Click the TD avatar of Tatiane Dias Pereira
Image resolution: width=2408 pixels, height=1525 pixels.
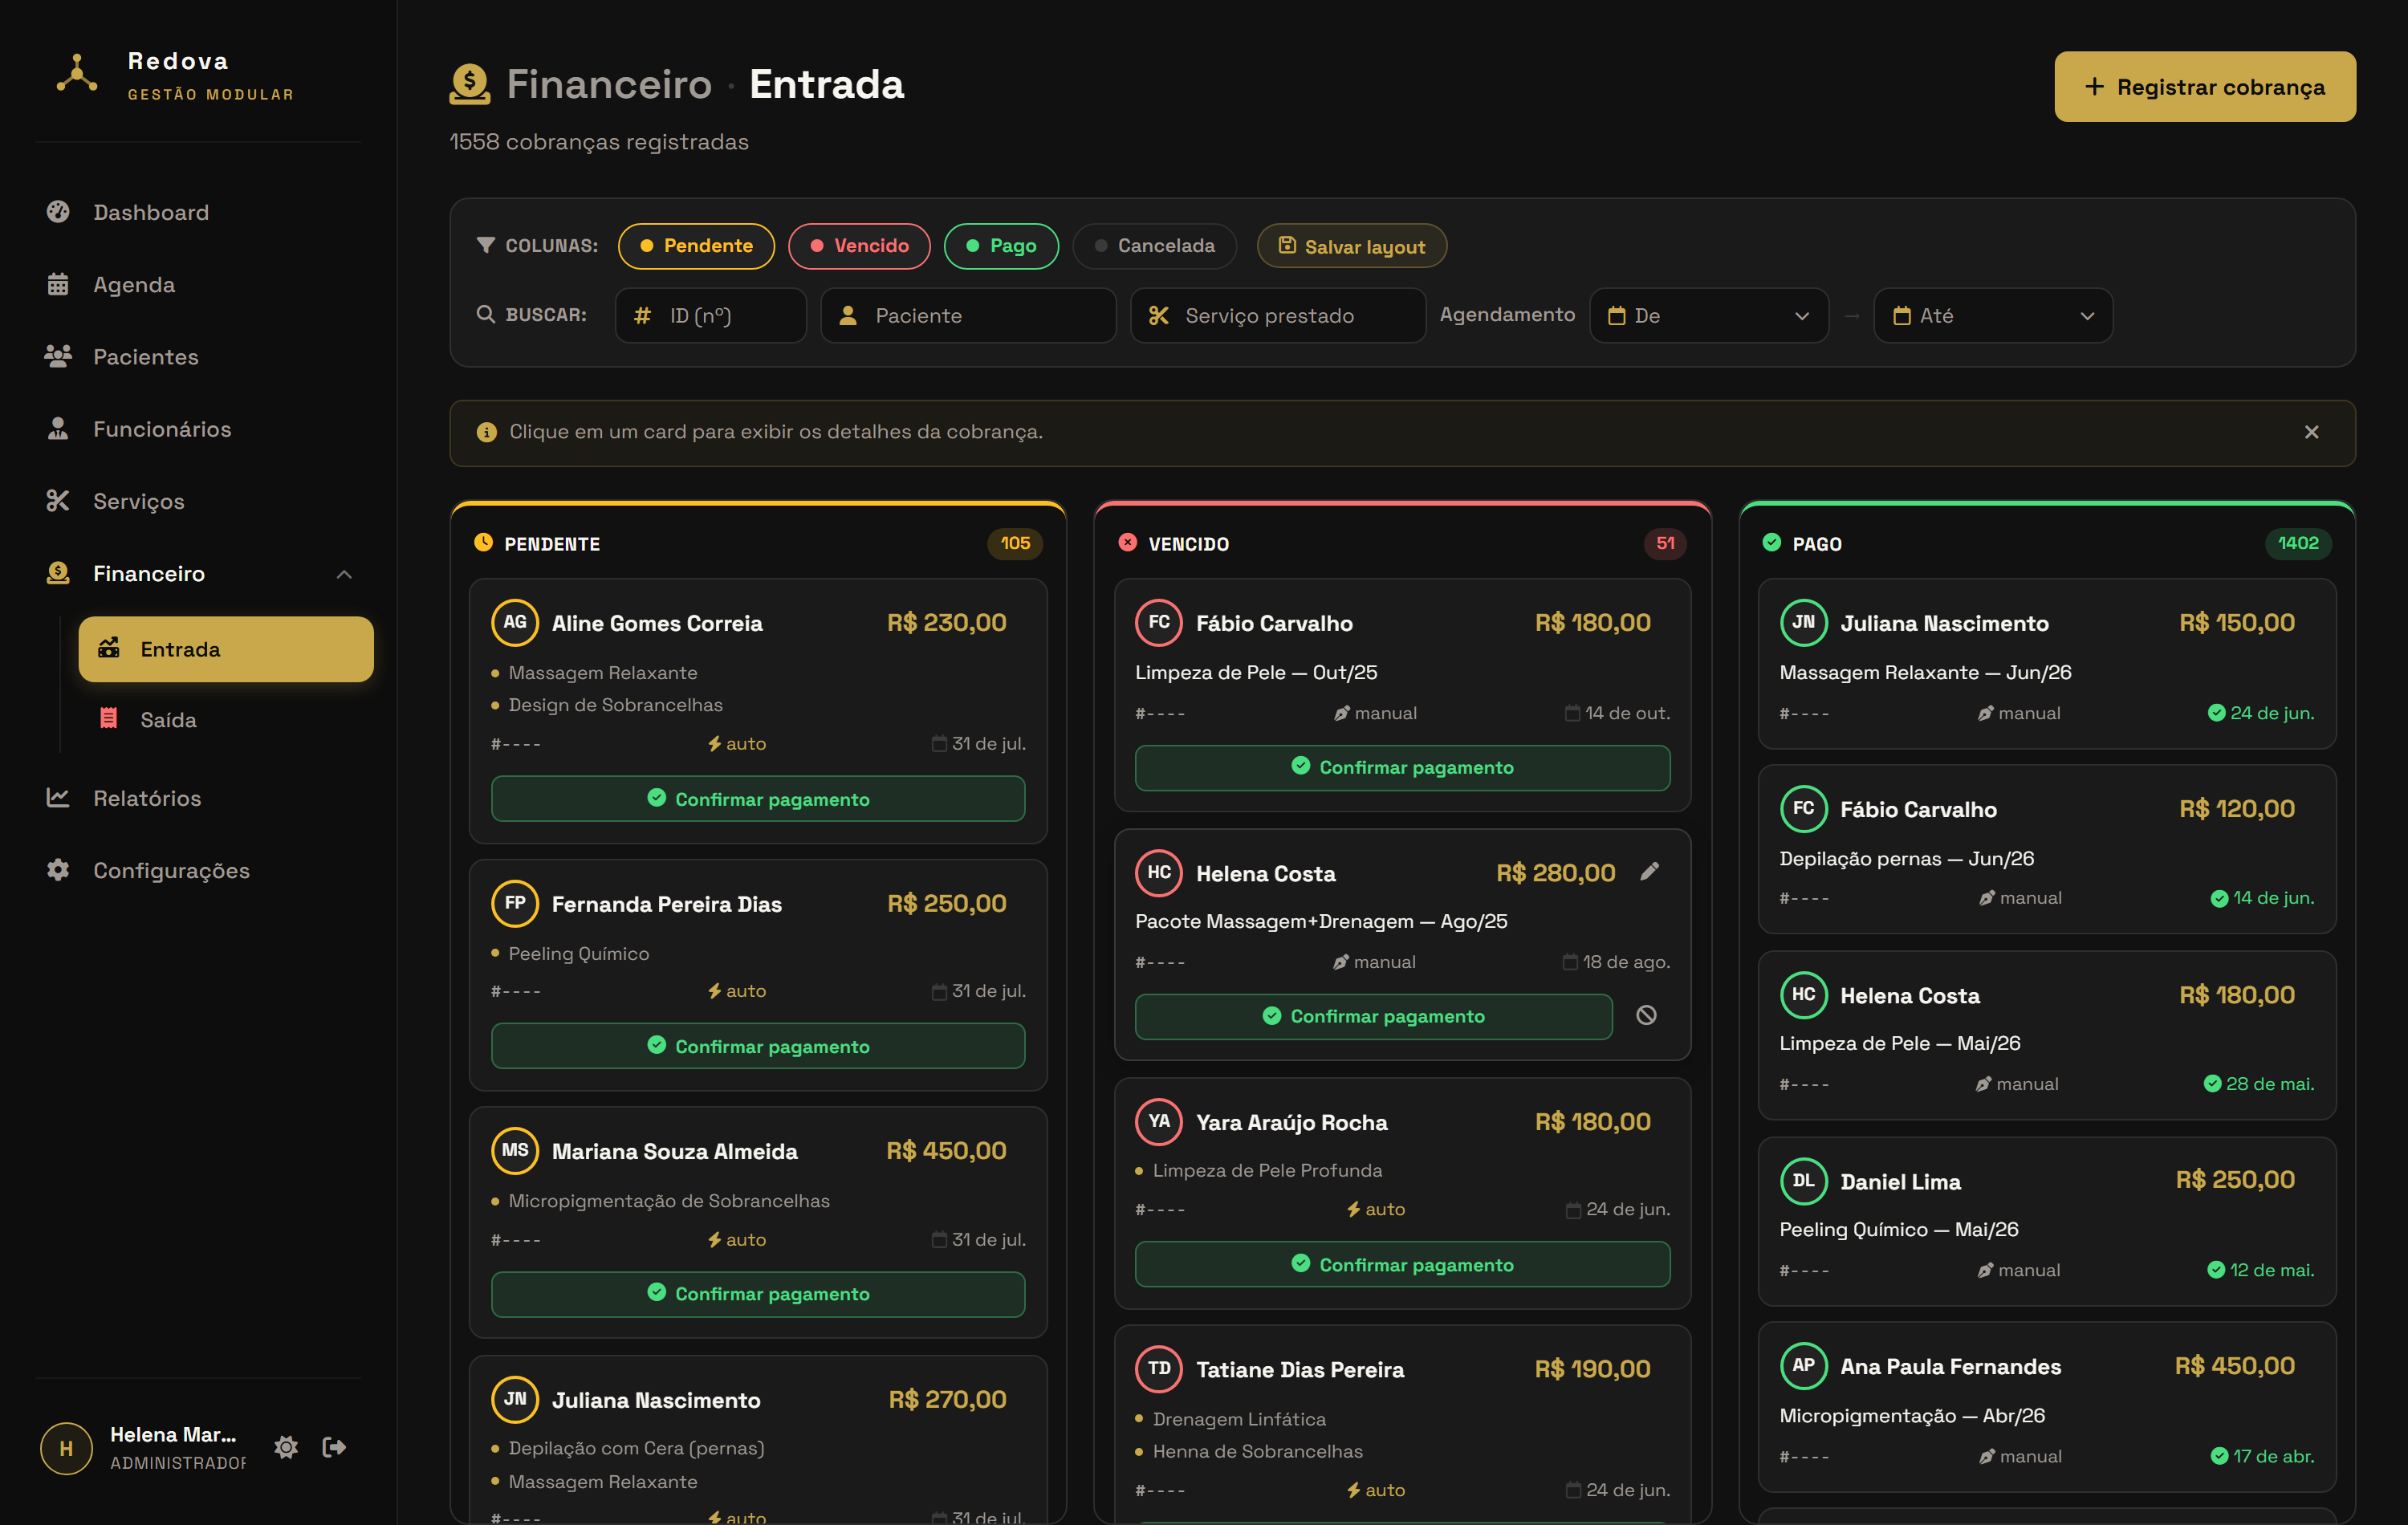point(1159,1368)
